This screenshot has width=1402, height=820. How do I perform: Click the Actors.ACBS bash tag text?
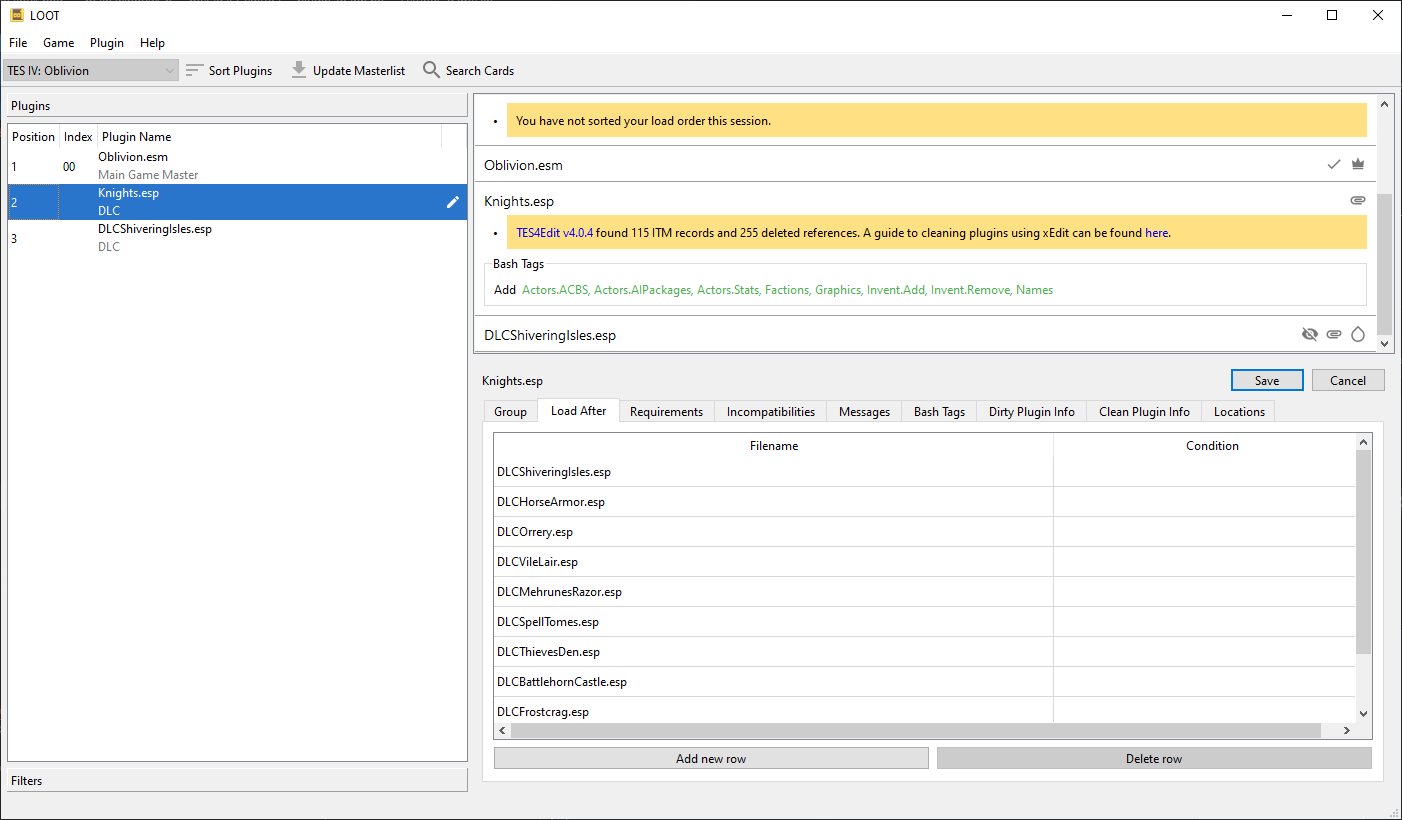pyautogui.click(x=555, y=290)
